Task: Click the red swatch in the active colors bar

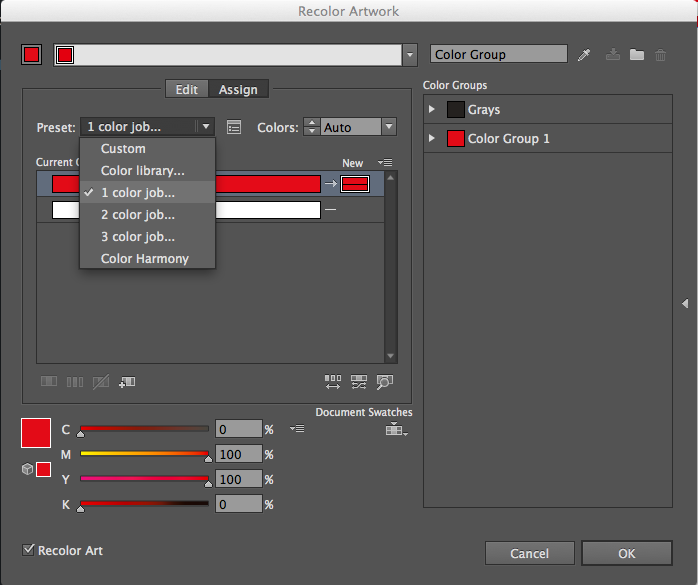Action: (x=65, y=55)
